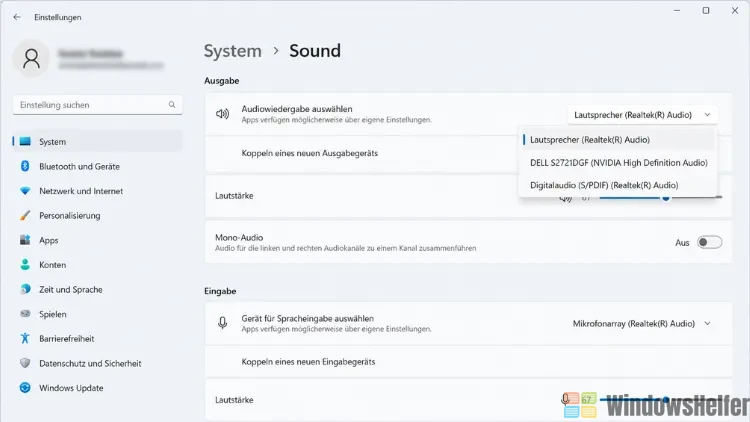
Task: Open Barrierefreiheit settings
Action: (98, 338)
